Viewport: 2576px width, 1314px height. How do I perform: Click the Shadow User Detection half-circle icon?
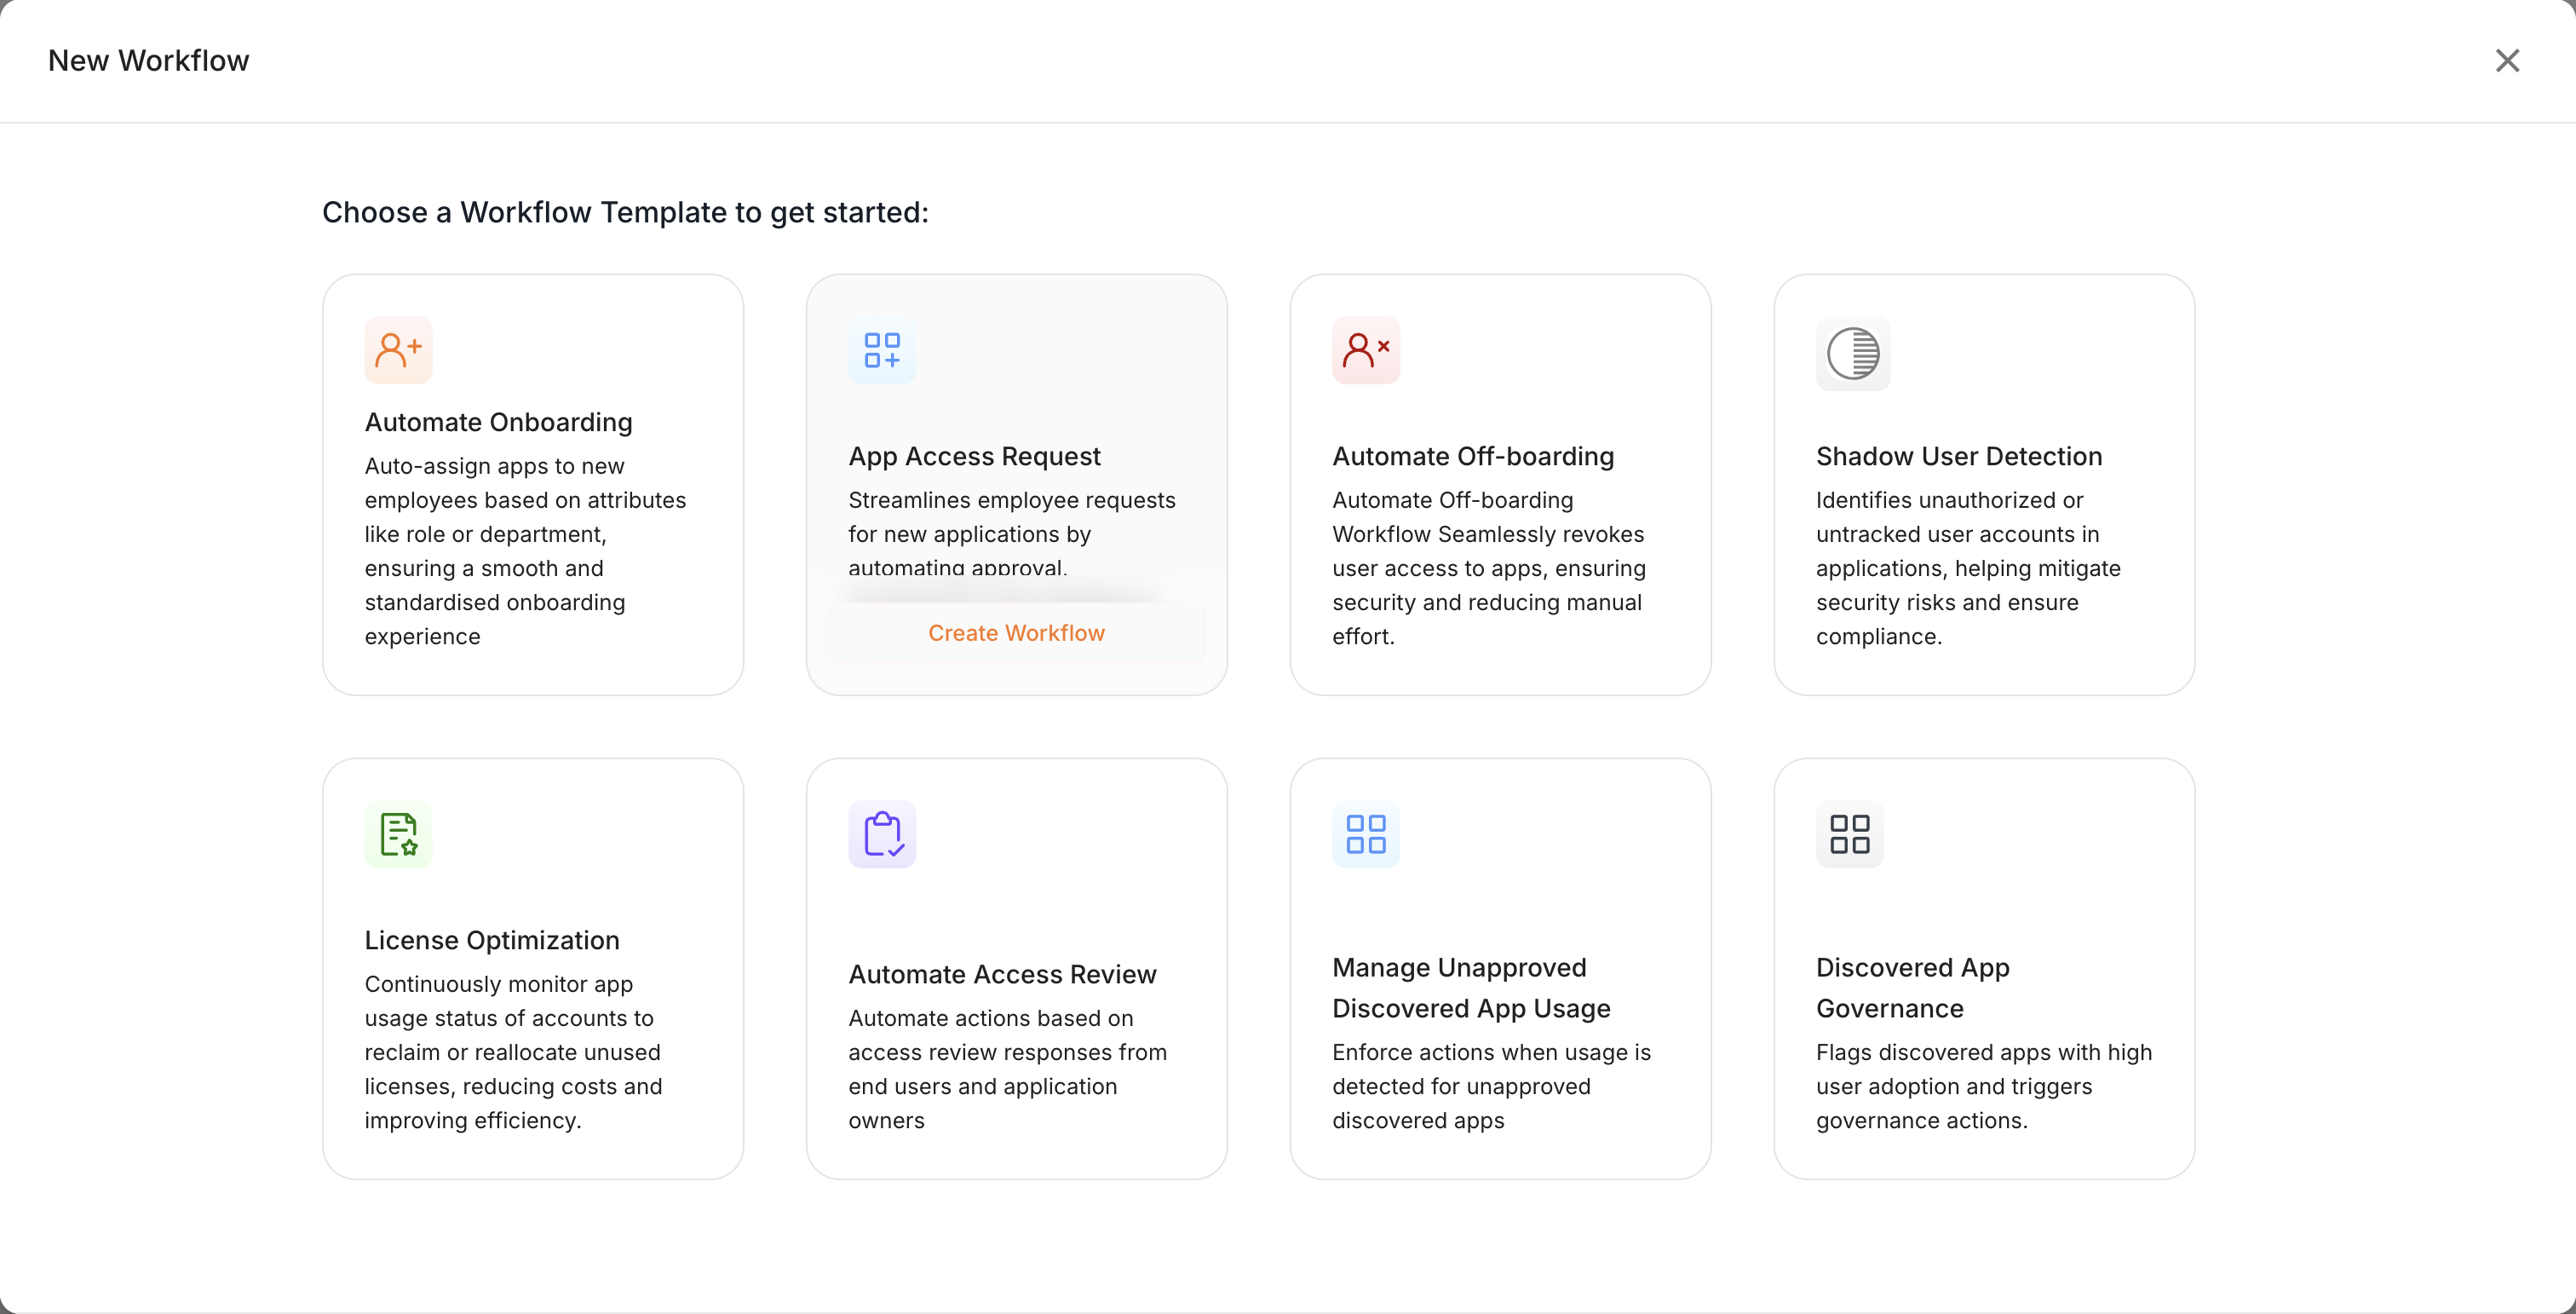click(x=1853, y=353)
